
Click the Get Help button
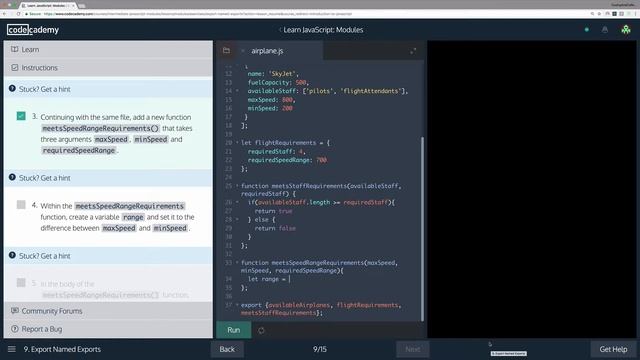click(x=613, y=349)
